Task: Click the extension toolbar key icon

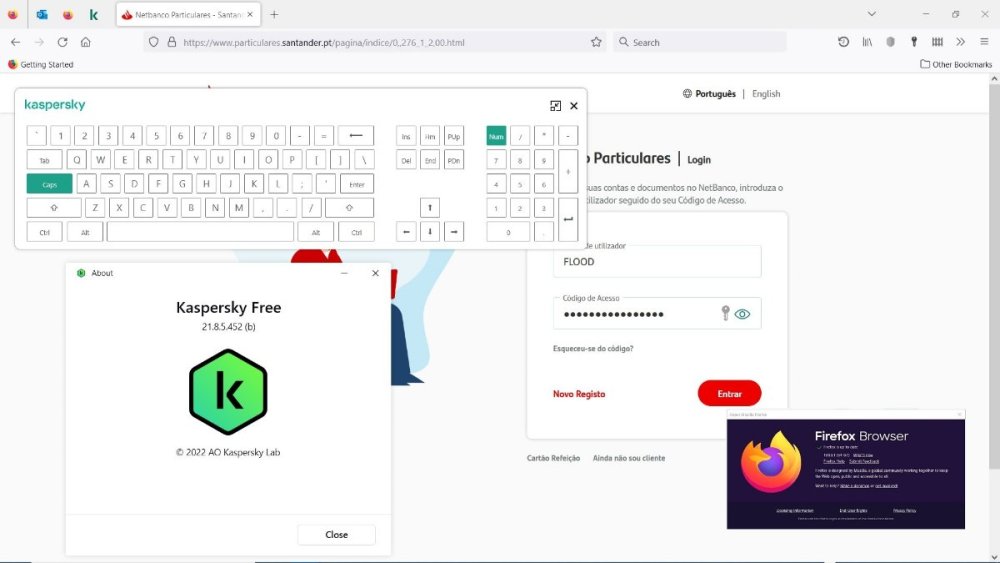Action: click(914, 42)
